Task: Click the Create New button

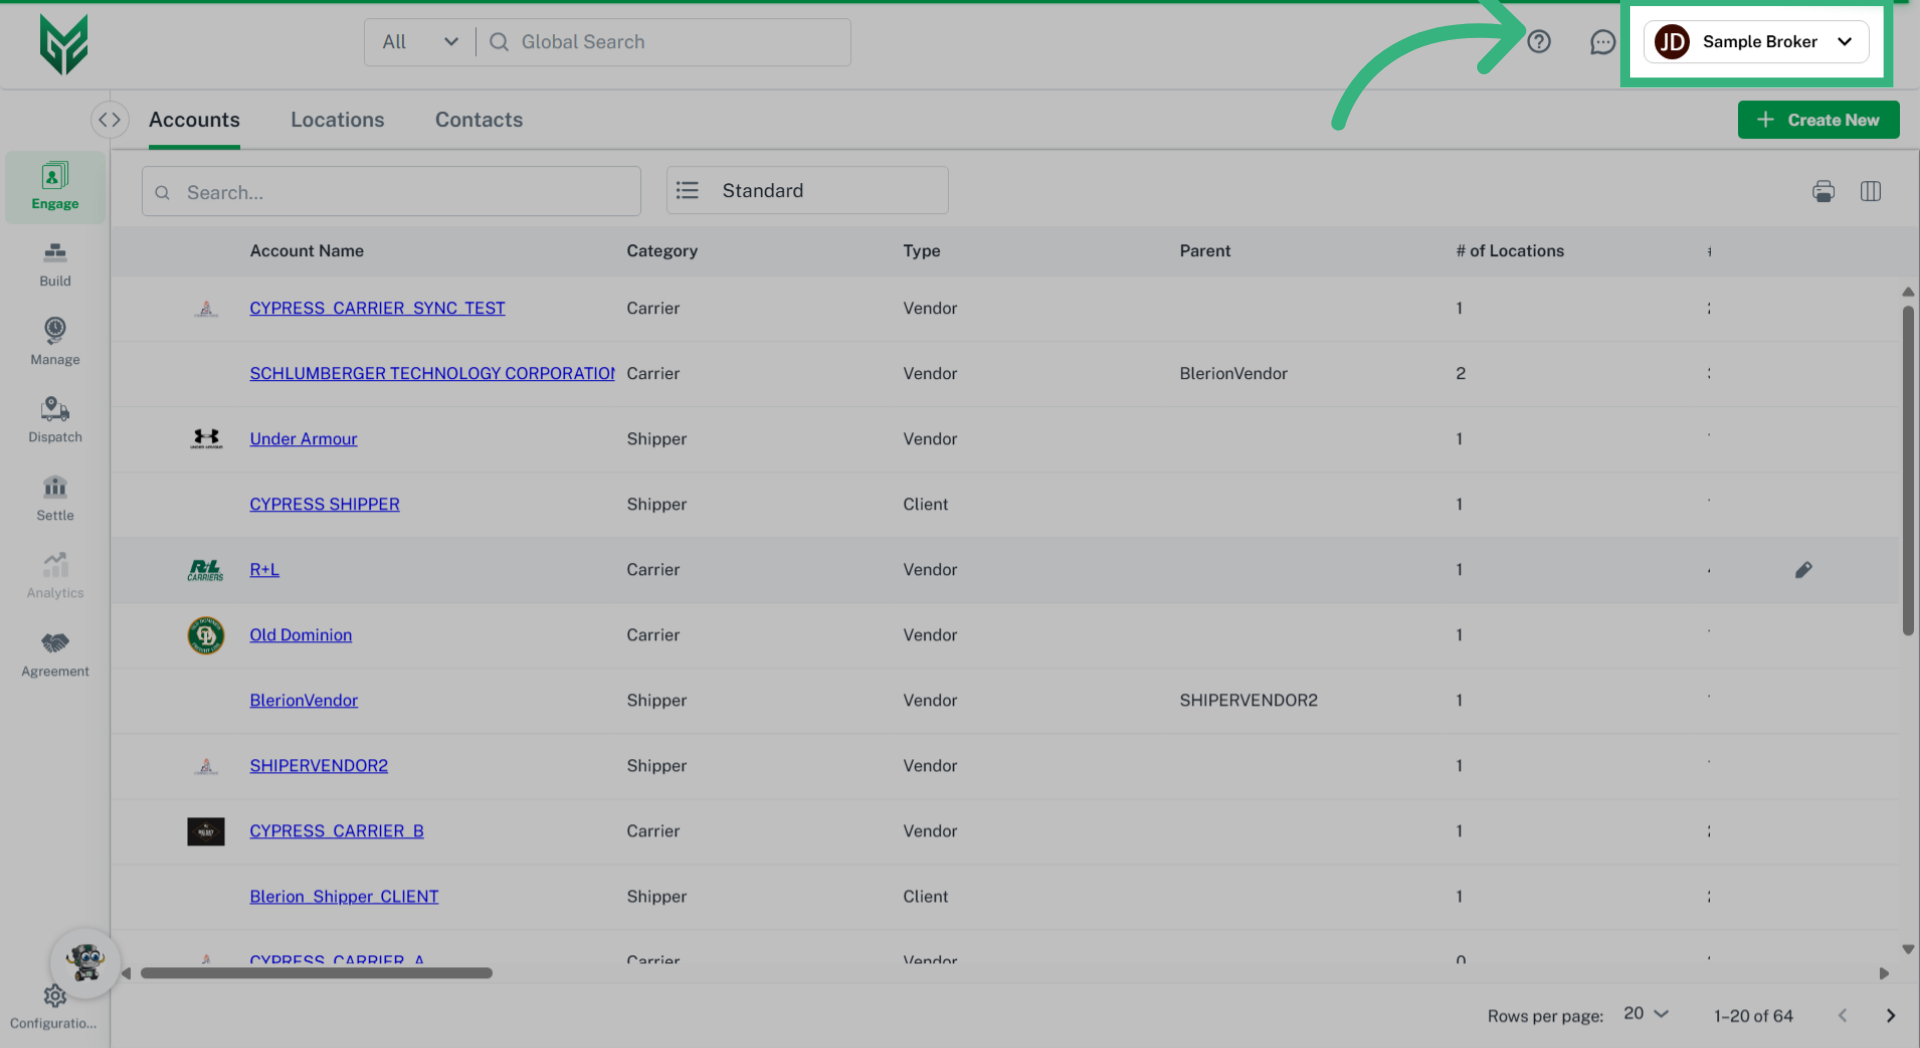Action: pos(1818,120)
